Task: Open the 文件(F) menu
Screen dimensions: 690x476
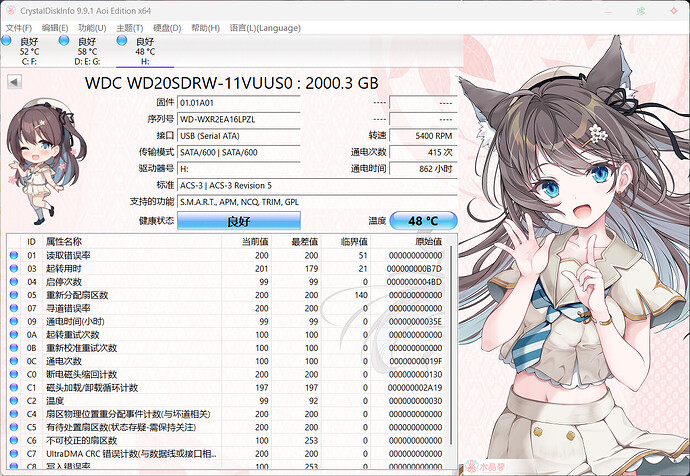Action: pos(18,28)
